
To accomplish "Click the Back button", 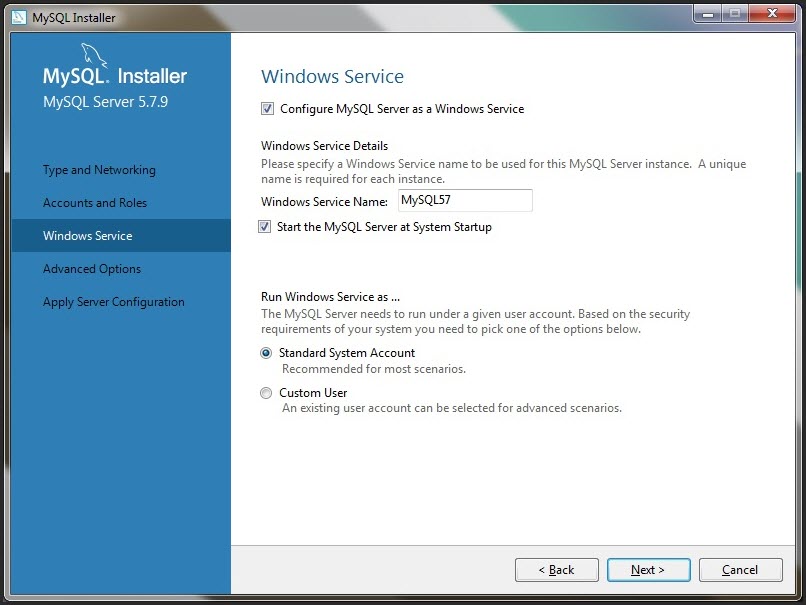I will [x=557, y=570].
